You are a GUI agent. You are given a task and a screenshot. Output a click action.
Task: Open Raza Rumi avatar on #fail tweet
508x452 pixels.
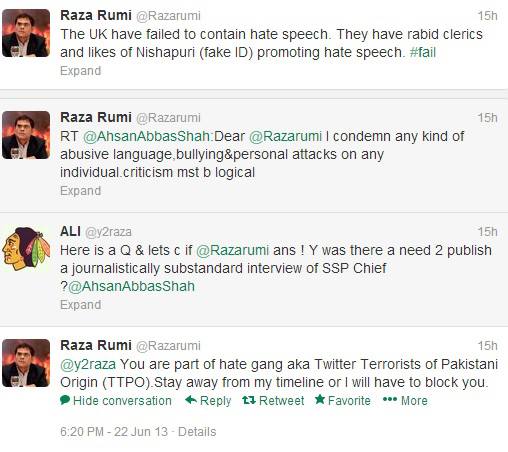26,33
